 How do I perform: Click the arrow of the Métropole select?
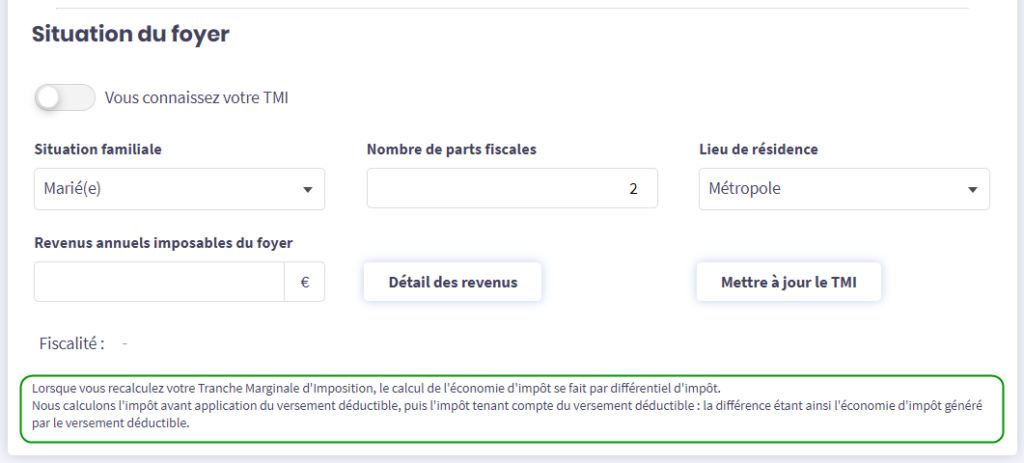[971, 189]
